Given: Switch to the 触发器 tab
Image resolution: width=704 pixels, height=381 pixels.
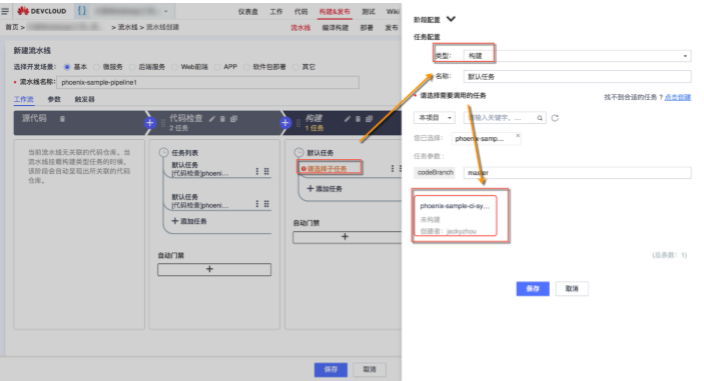Looking at the screenshot, I should coord(84,99).
